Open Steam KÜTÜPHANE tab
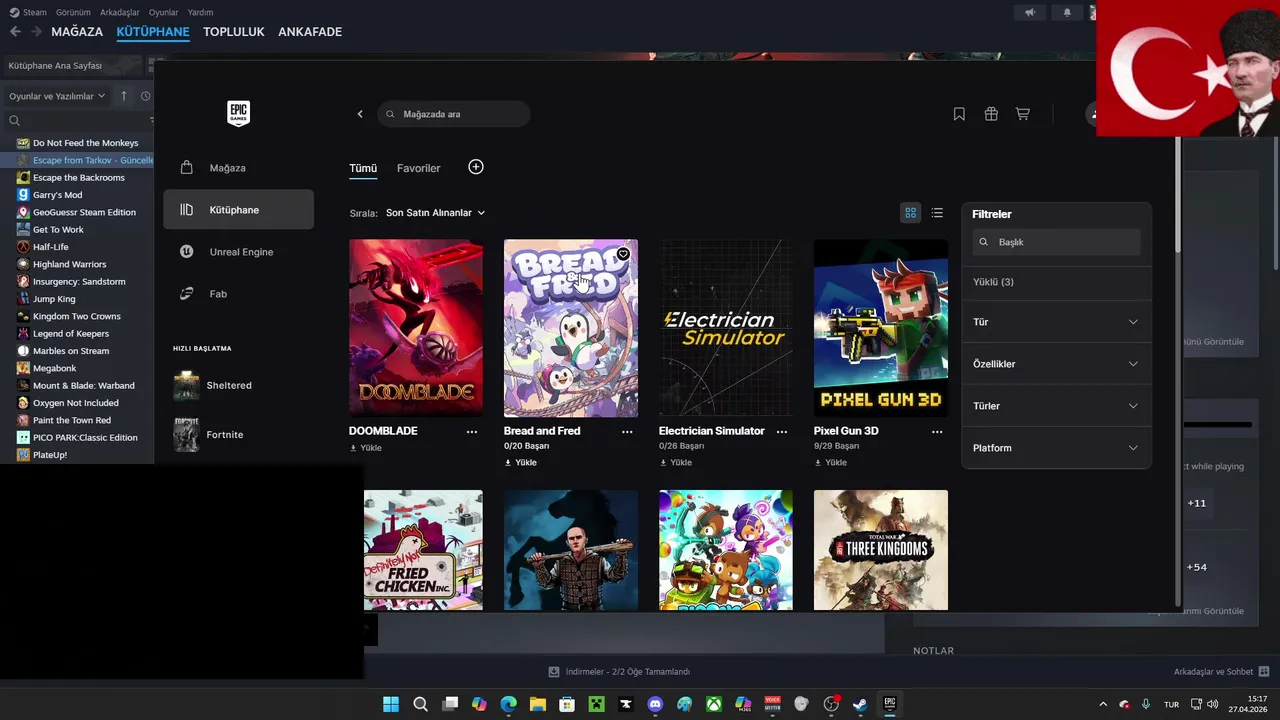1280x720 pixels. tap(153, 32)
